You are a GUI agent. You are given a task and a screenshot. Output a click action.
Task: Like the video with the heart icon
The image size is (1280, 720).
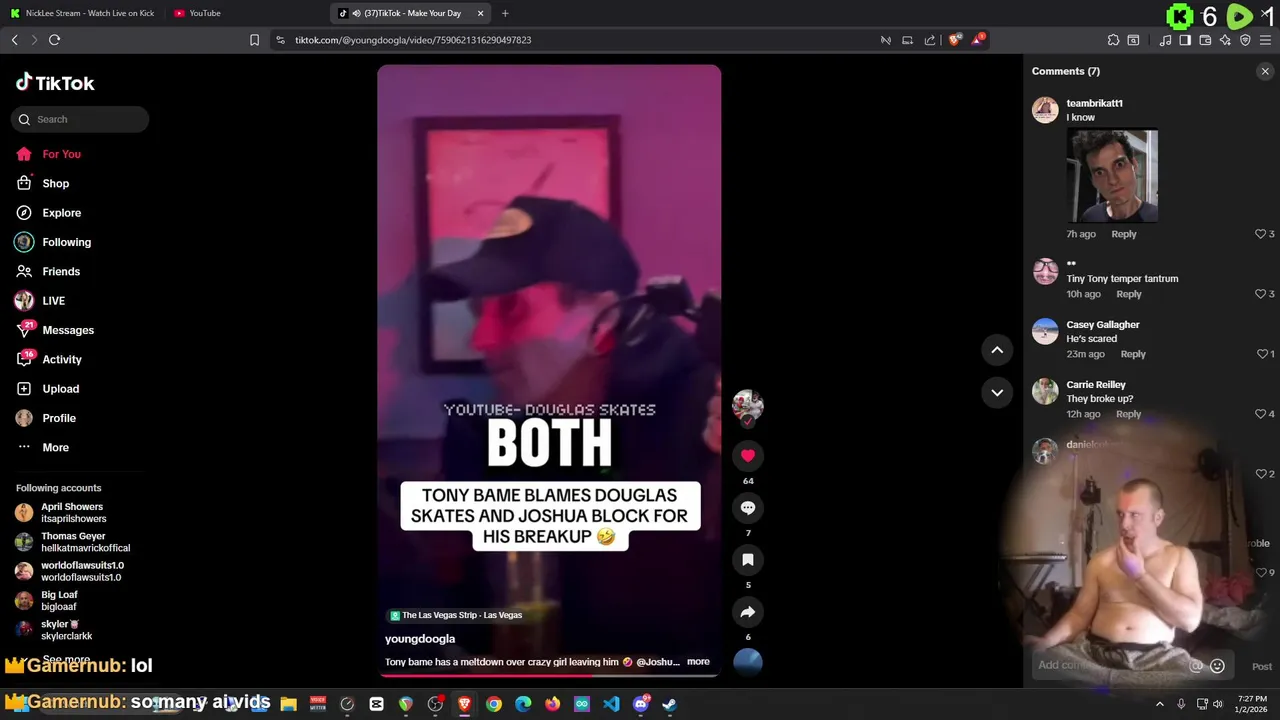[748, 456]
